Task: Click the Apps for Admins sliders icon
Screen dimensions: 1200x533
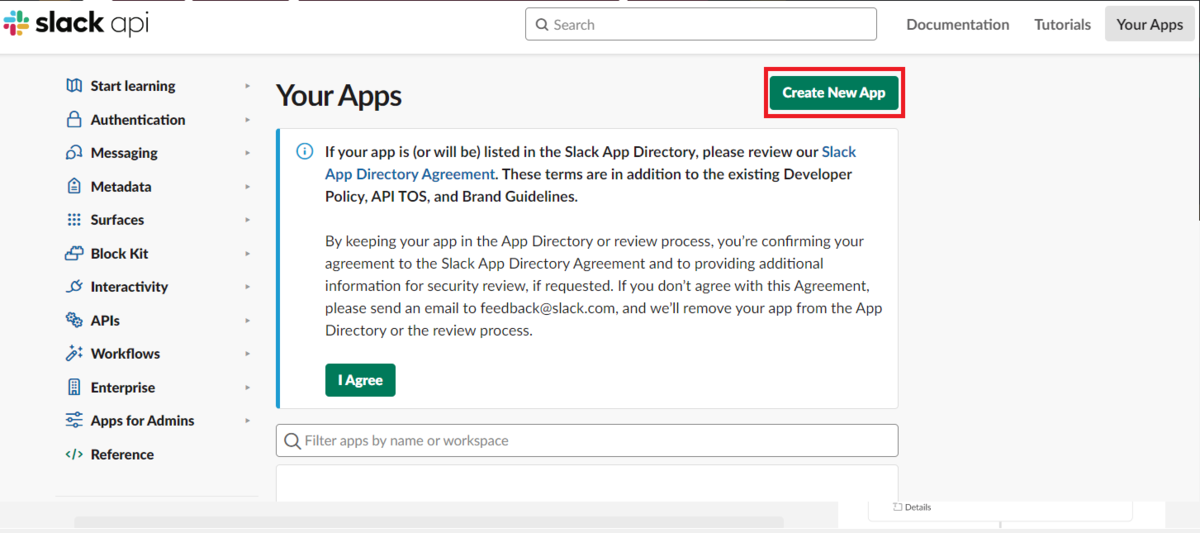Action: 74,421
